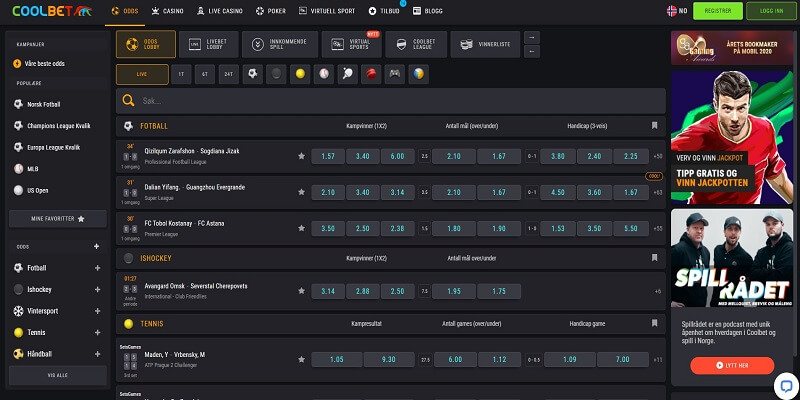This screenshot has height=400, width=800.
Task: Expand the Fotball sidebar category
Action: [x=97, y=268]
